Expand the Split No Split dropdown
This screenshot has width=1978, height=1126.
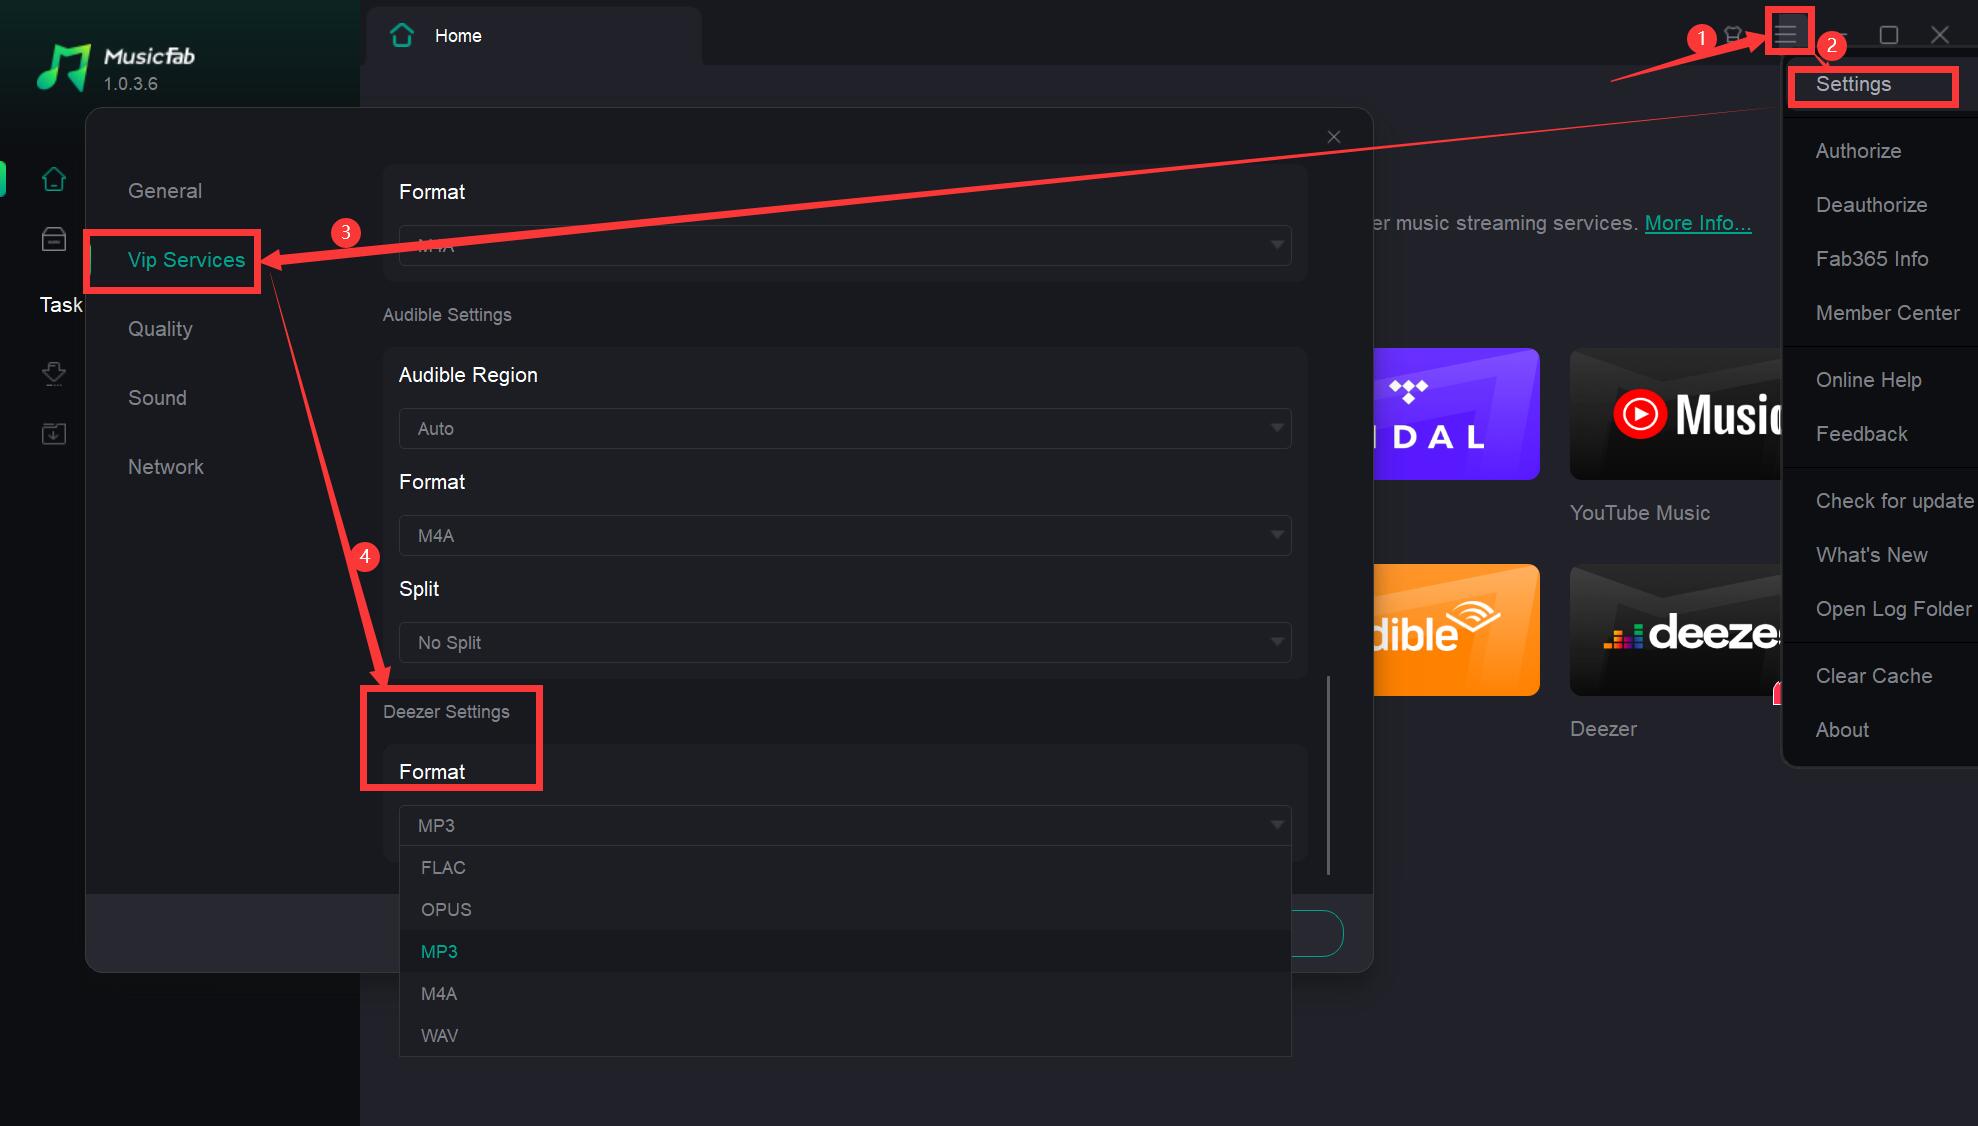(845, 642)
